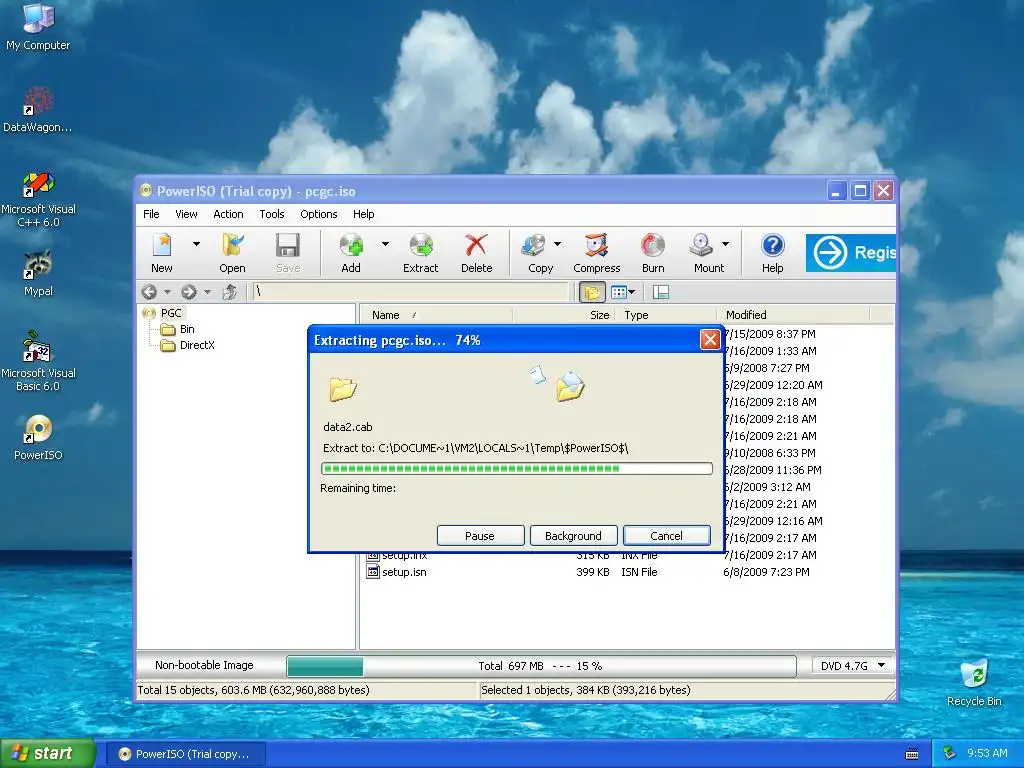
Task: Open the Forward history dropdown arrow
Action: pyautogui.click(x=207, y=292)
